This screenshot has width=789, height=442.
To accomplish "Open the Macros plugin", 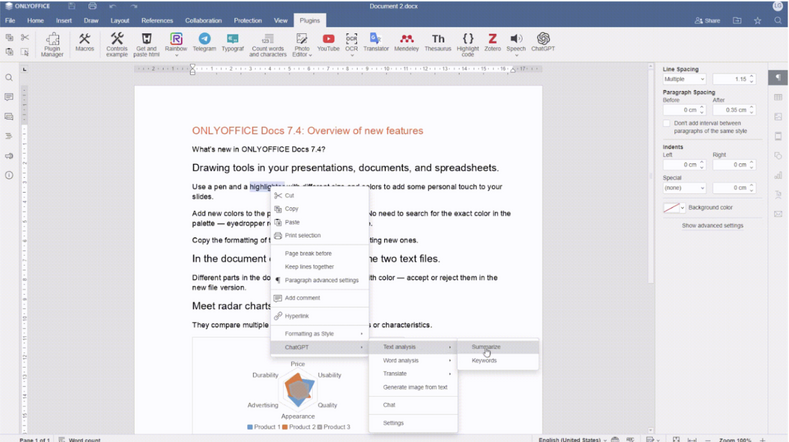I will point(85,42).
